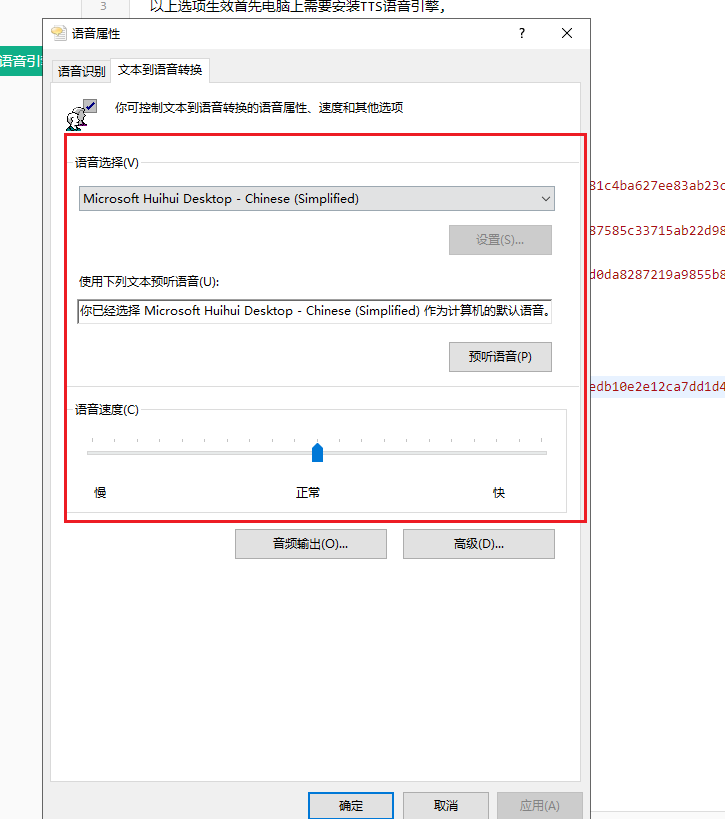This screenshot has height=819, width=725.
Task: Click the 应用(A) apply button
Action: coord(539,805)
